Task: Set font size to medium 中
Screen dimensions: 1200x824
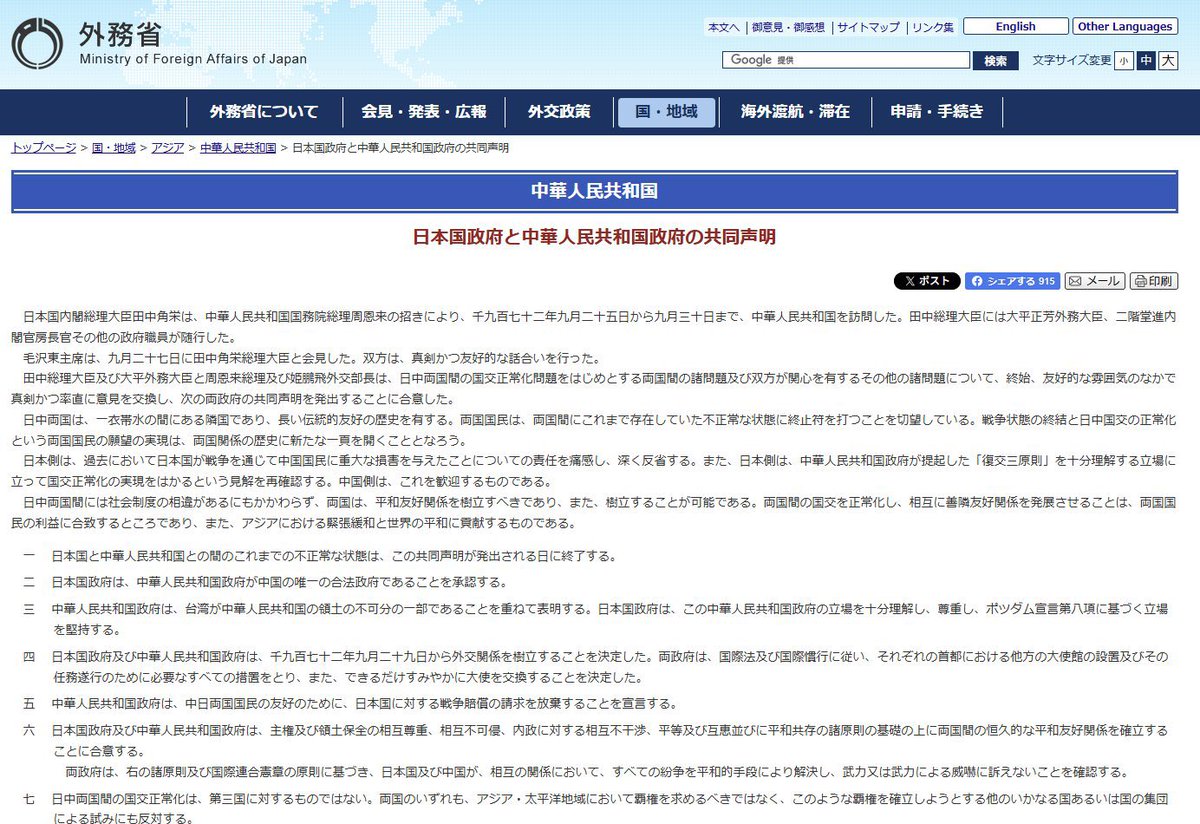Action: (1146, 61)
